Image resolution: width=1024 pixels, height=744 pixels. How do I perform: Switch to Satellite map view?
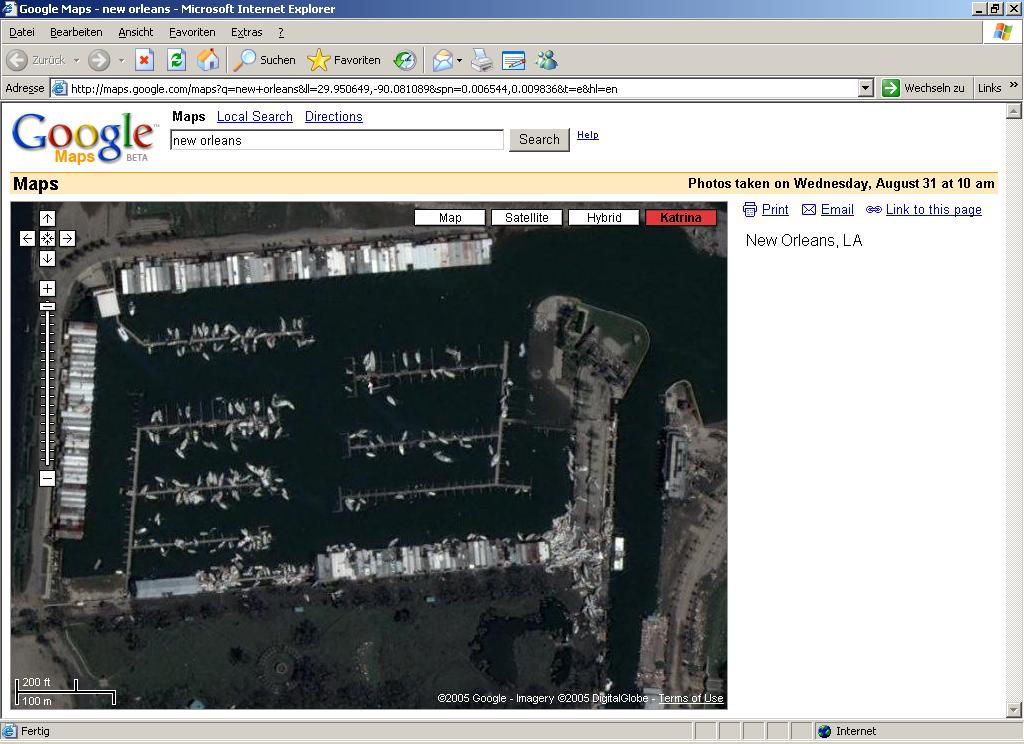click(x=526, y=217)
